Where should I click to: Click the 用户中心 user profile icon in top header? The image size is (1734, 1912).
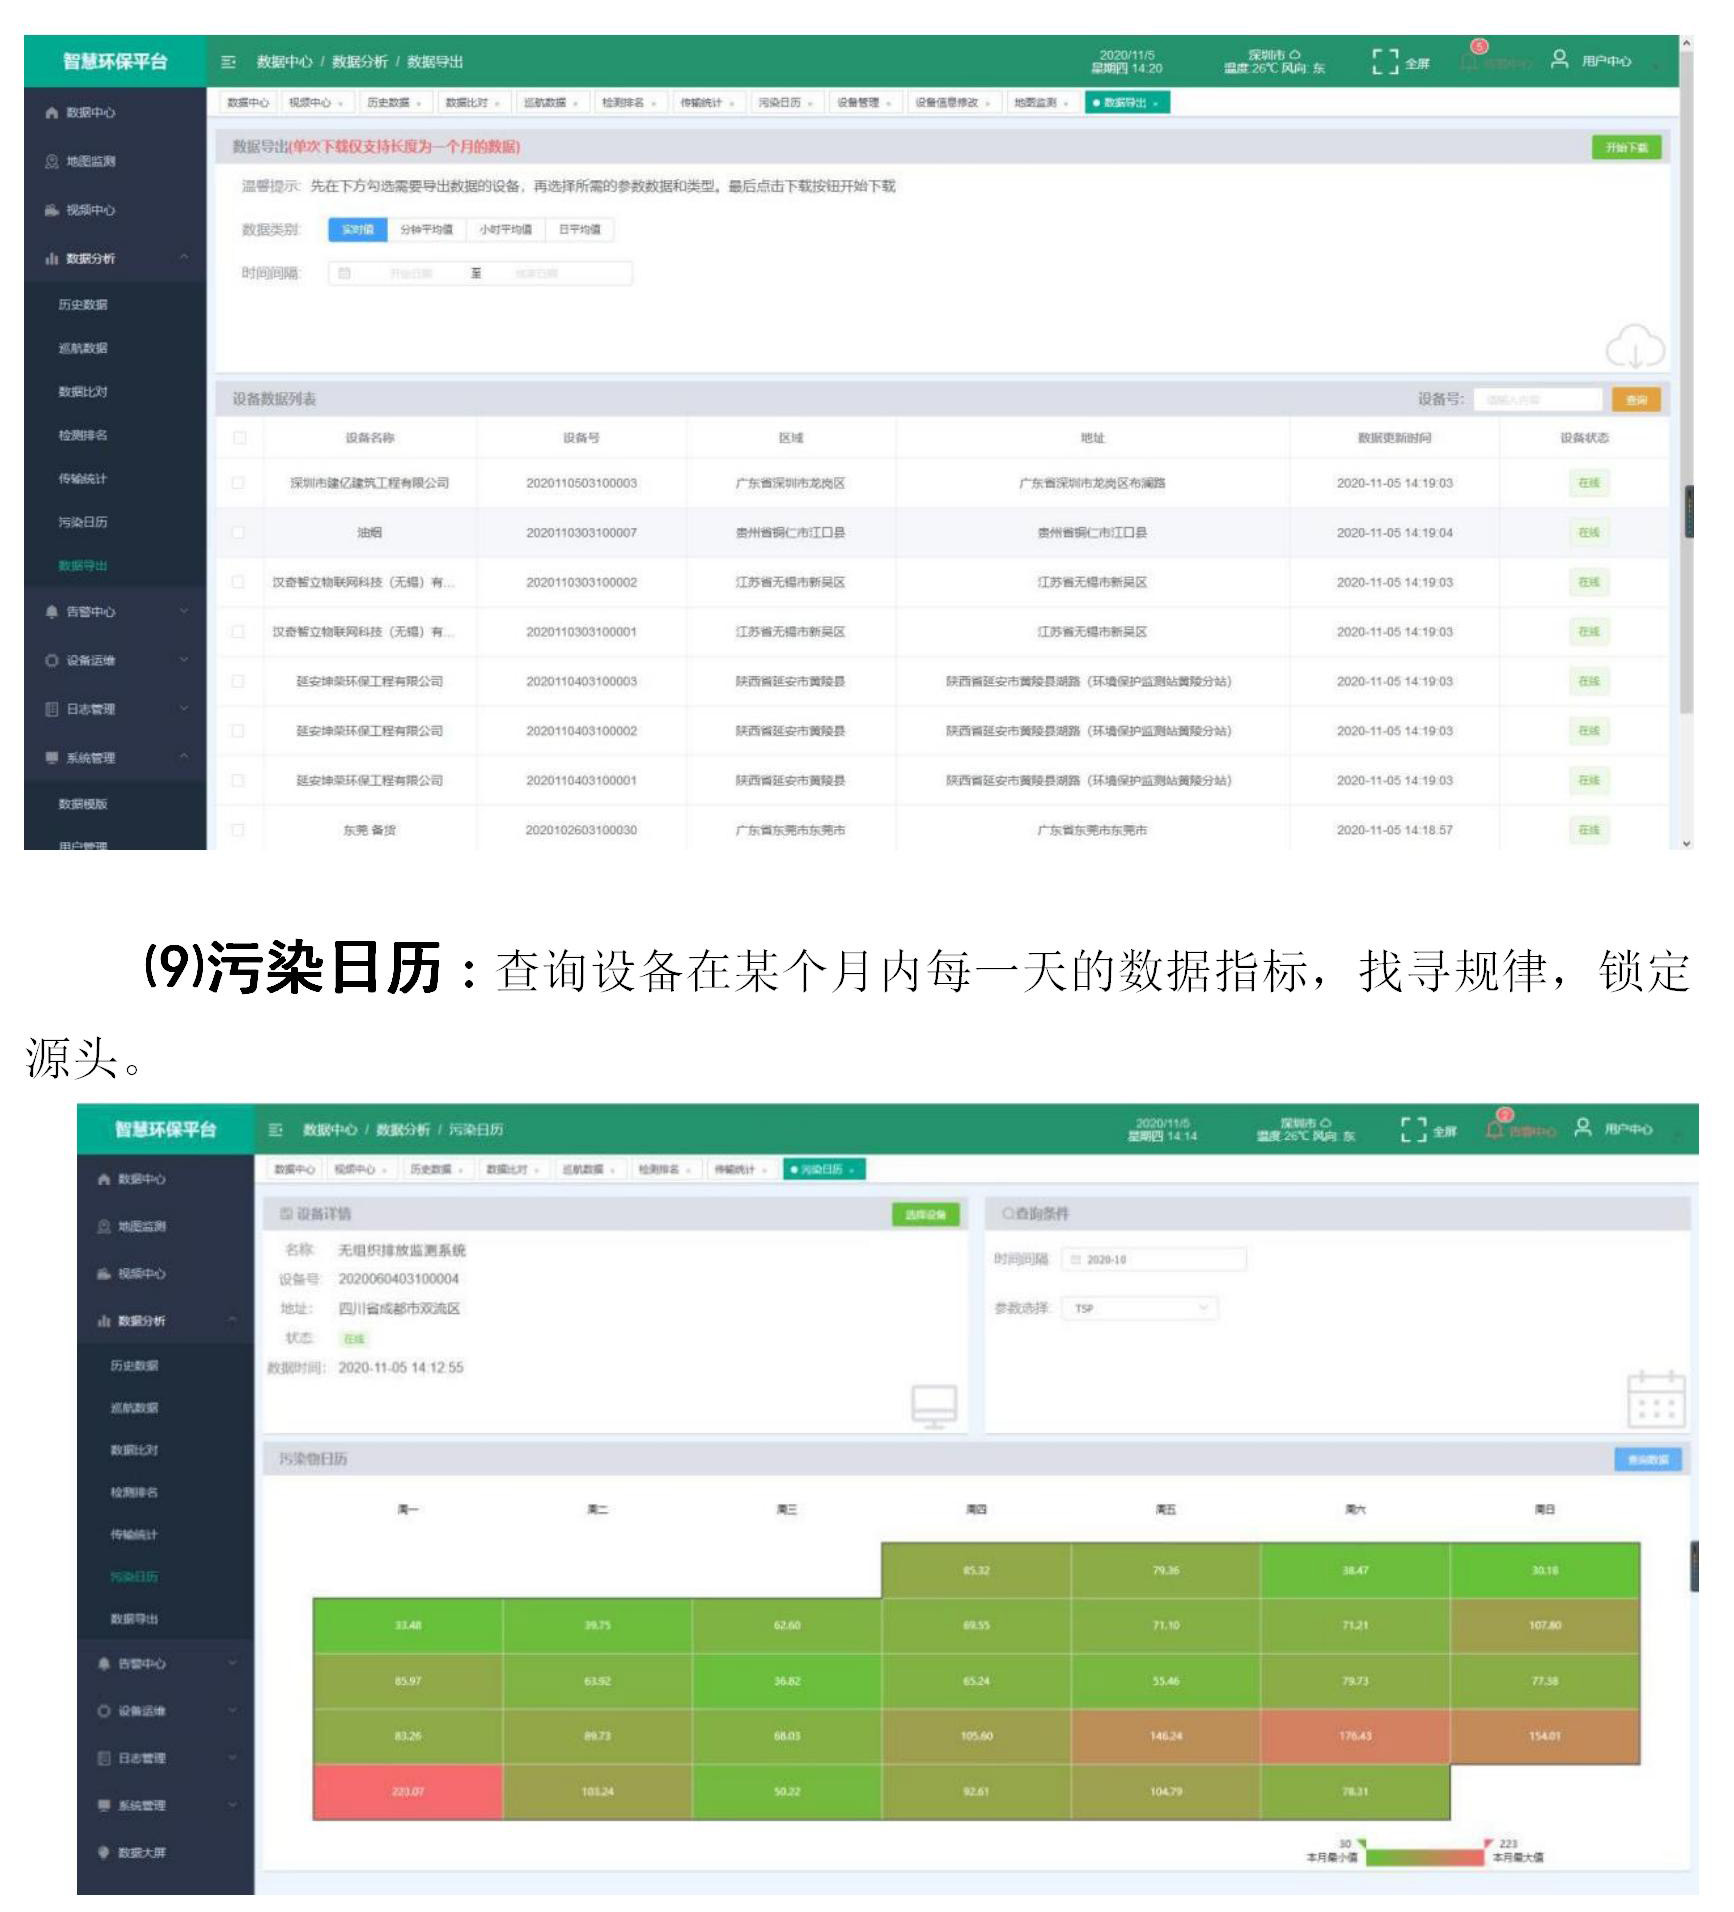coord(1559,60)
